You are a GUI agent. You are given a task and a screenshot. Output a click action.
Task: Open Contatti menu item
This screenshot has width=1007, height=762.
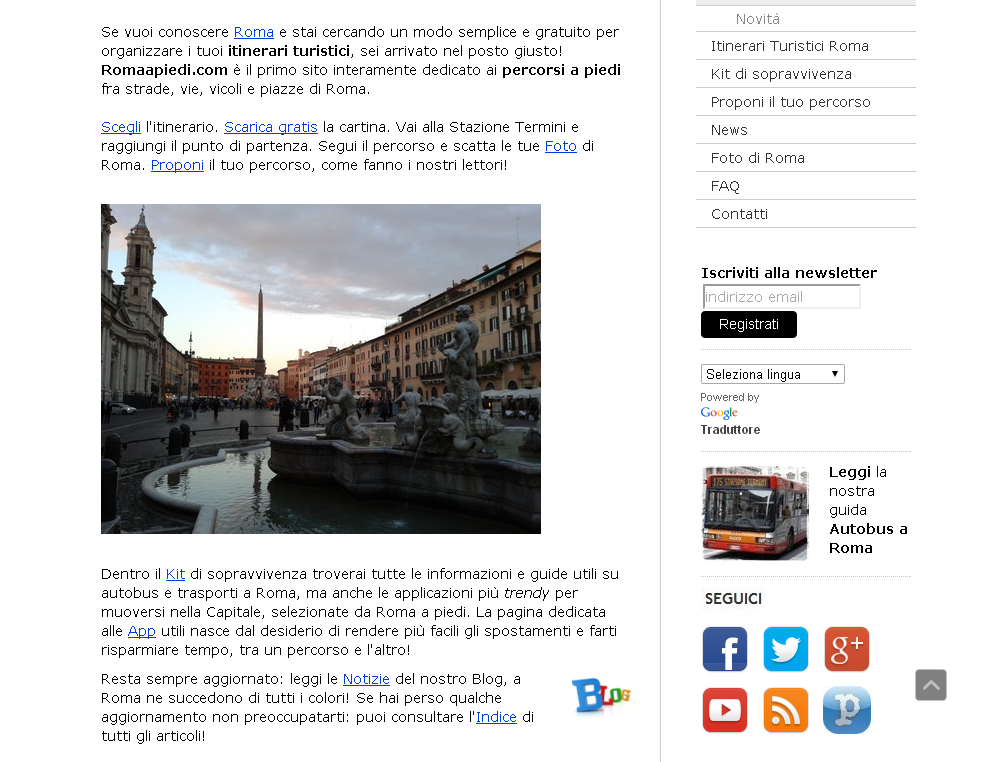click(x=805, y=214)
